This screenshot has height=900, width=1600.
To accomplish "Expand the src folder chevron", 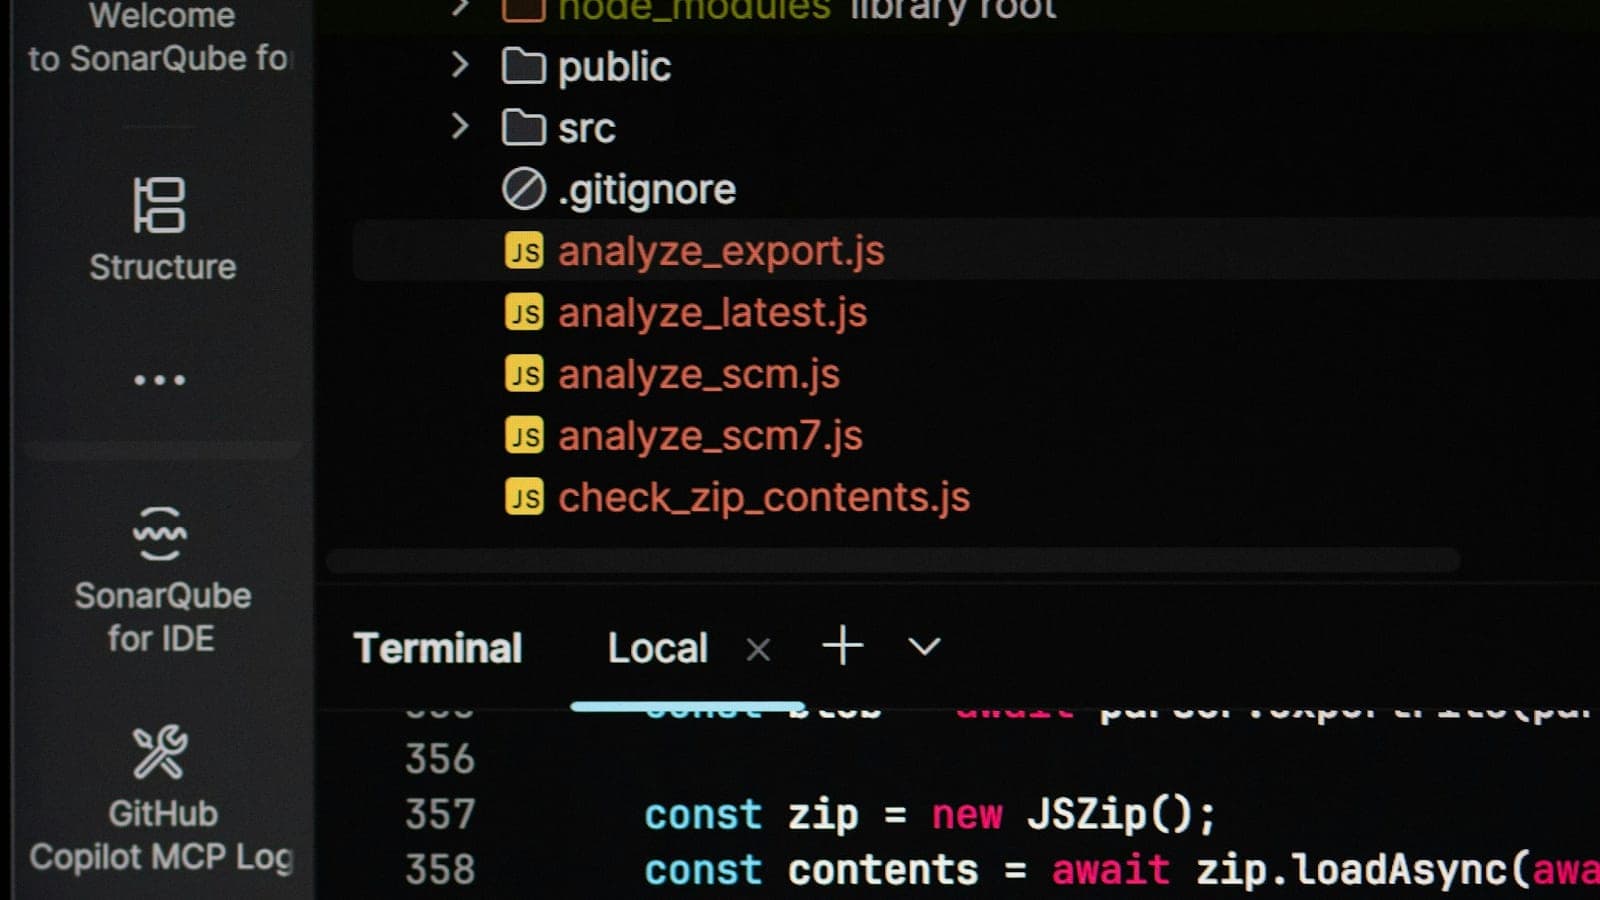I will (x=459, y=126).
